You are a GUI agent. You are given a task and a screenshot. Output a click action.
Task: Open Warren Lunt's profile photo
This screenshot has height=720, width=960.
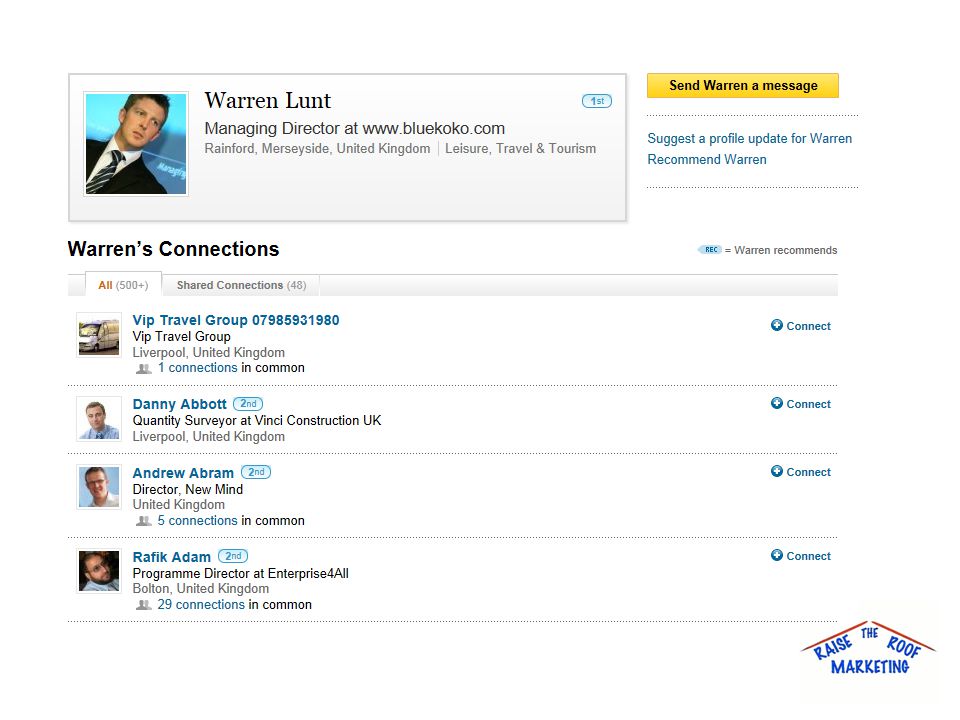(x=136, y=144)
